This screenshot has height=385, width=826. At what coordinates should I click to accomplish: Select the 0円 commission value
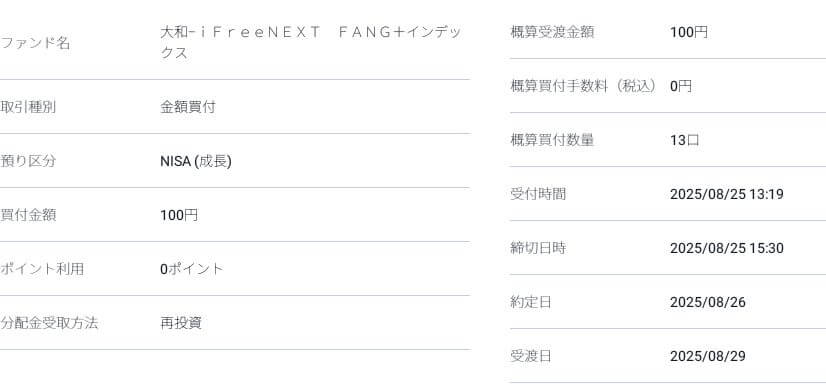coord(681,86)
